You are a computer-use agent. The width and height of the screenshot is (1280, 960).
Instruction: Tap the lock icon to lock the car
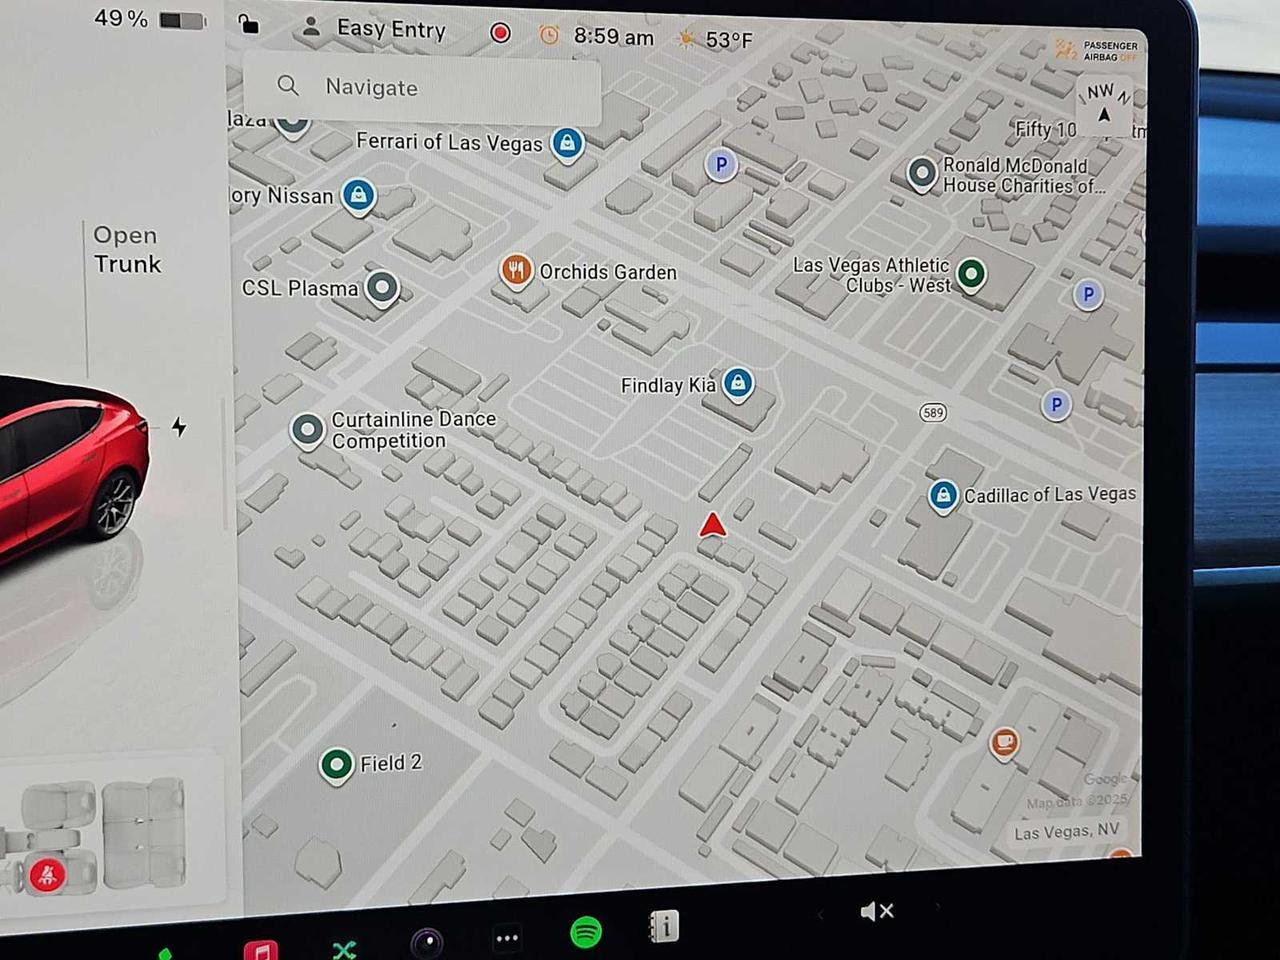point(246,26)
